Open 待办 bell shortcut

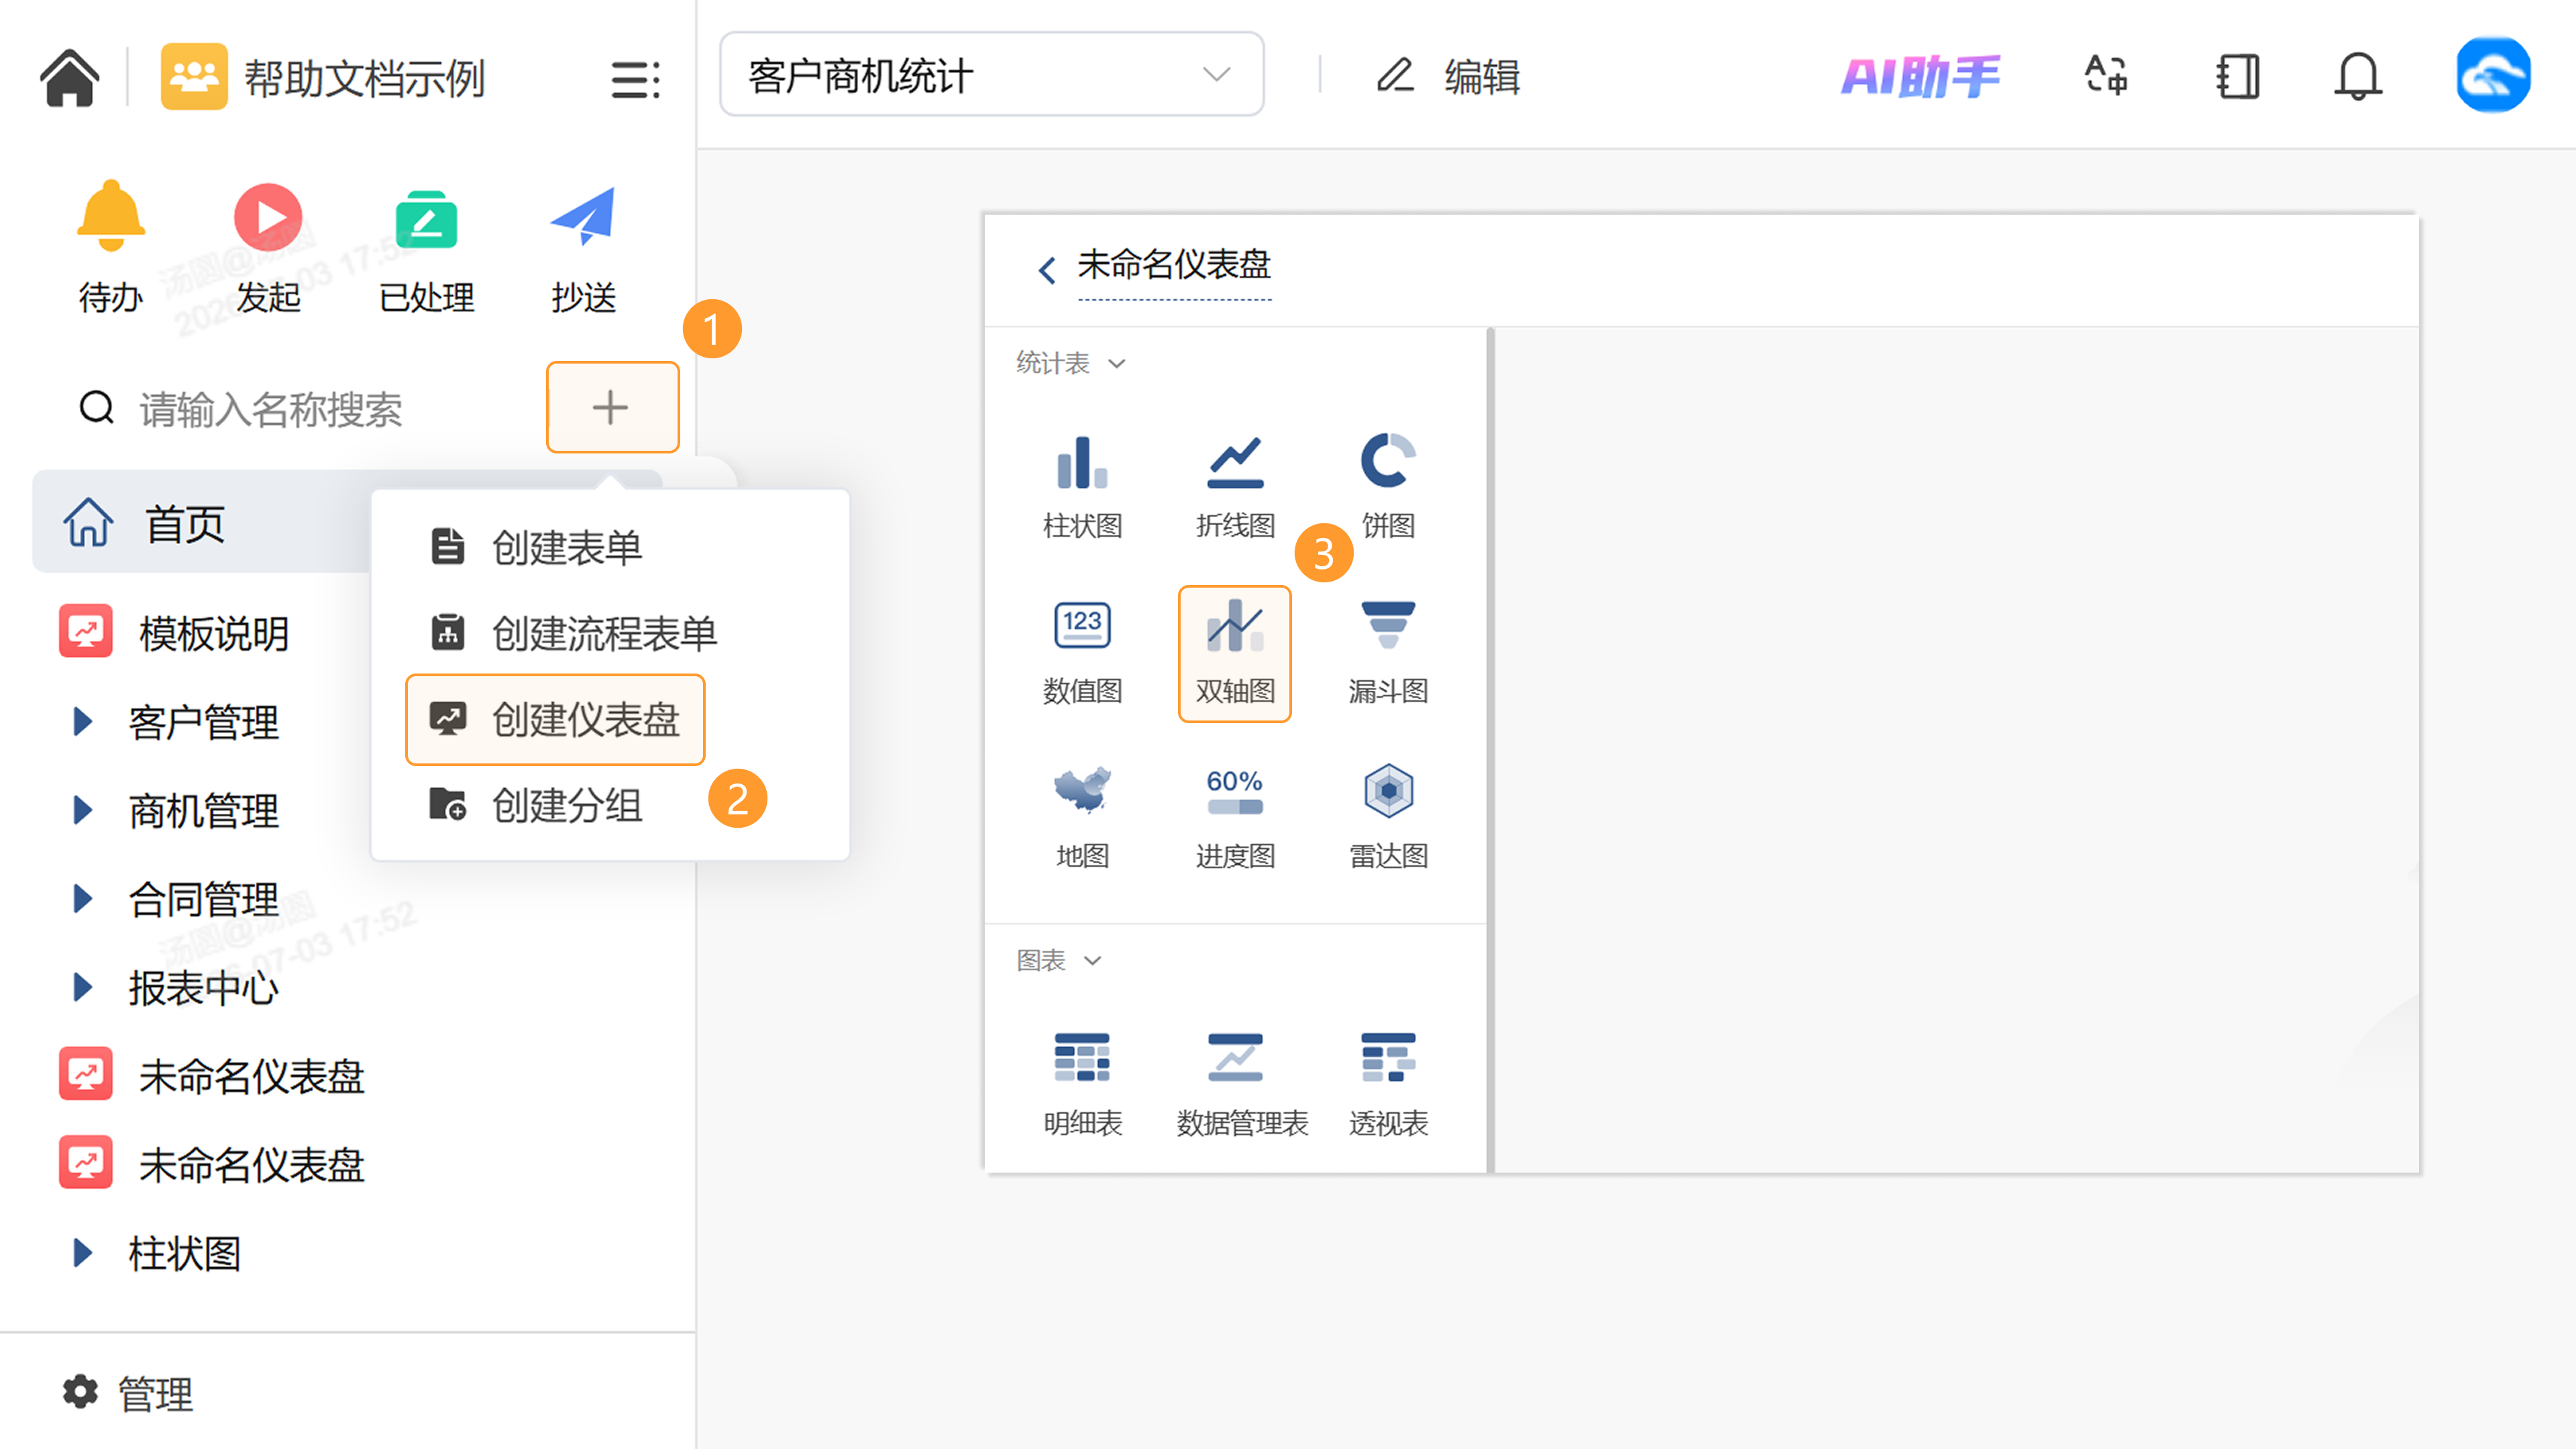pyautogui.click(x=110, y=247)
